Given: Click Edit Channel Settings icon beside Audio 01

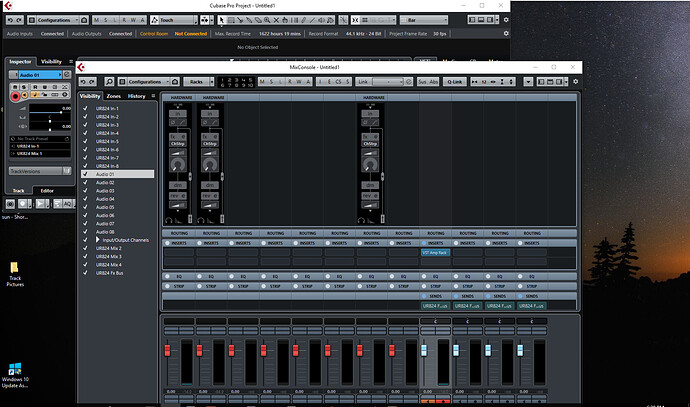Looking at the screenshot, I should coord(67,75).
